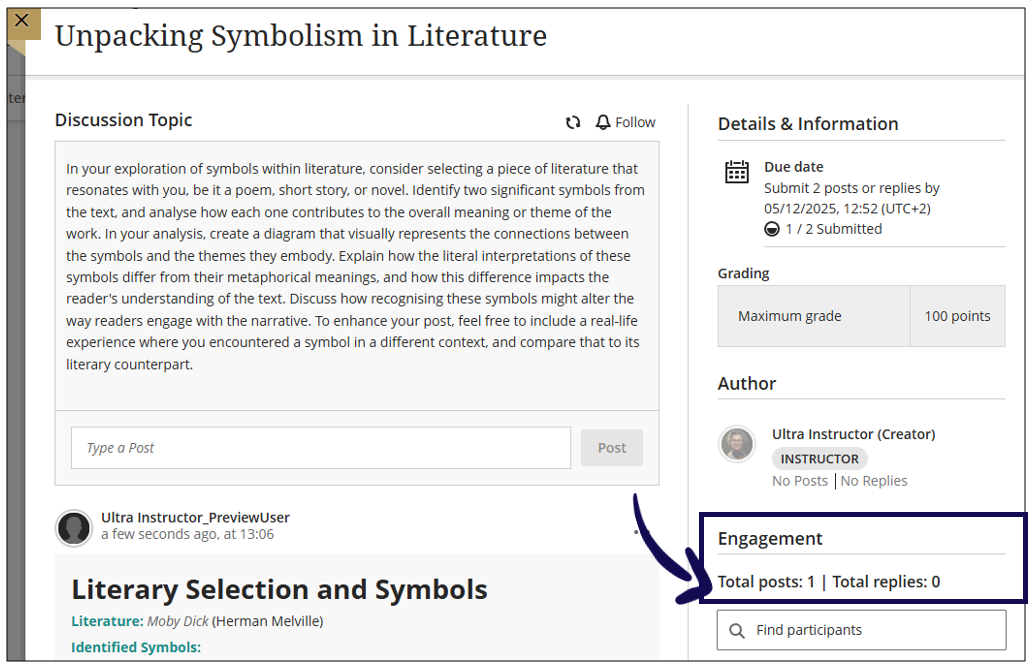Click the refresh icon beside Follow

(573, 123)
